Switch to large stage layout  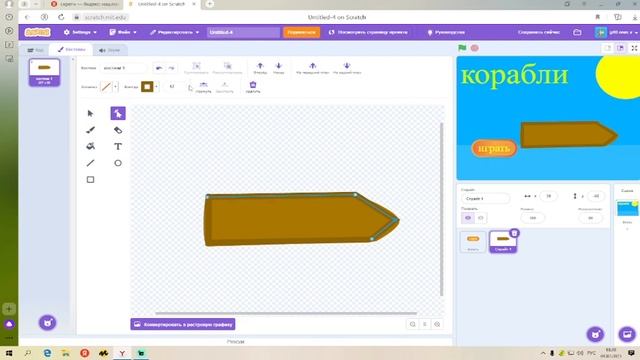pyautogui.click(x=620, y=48)
